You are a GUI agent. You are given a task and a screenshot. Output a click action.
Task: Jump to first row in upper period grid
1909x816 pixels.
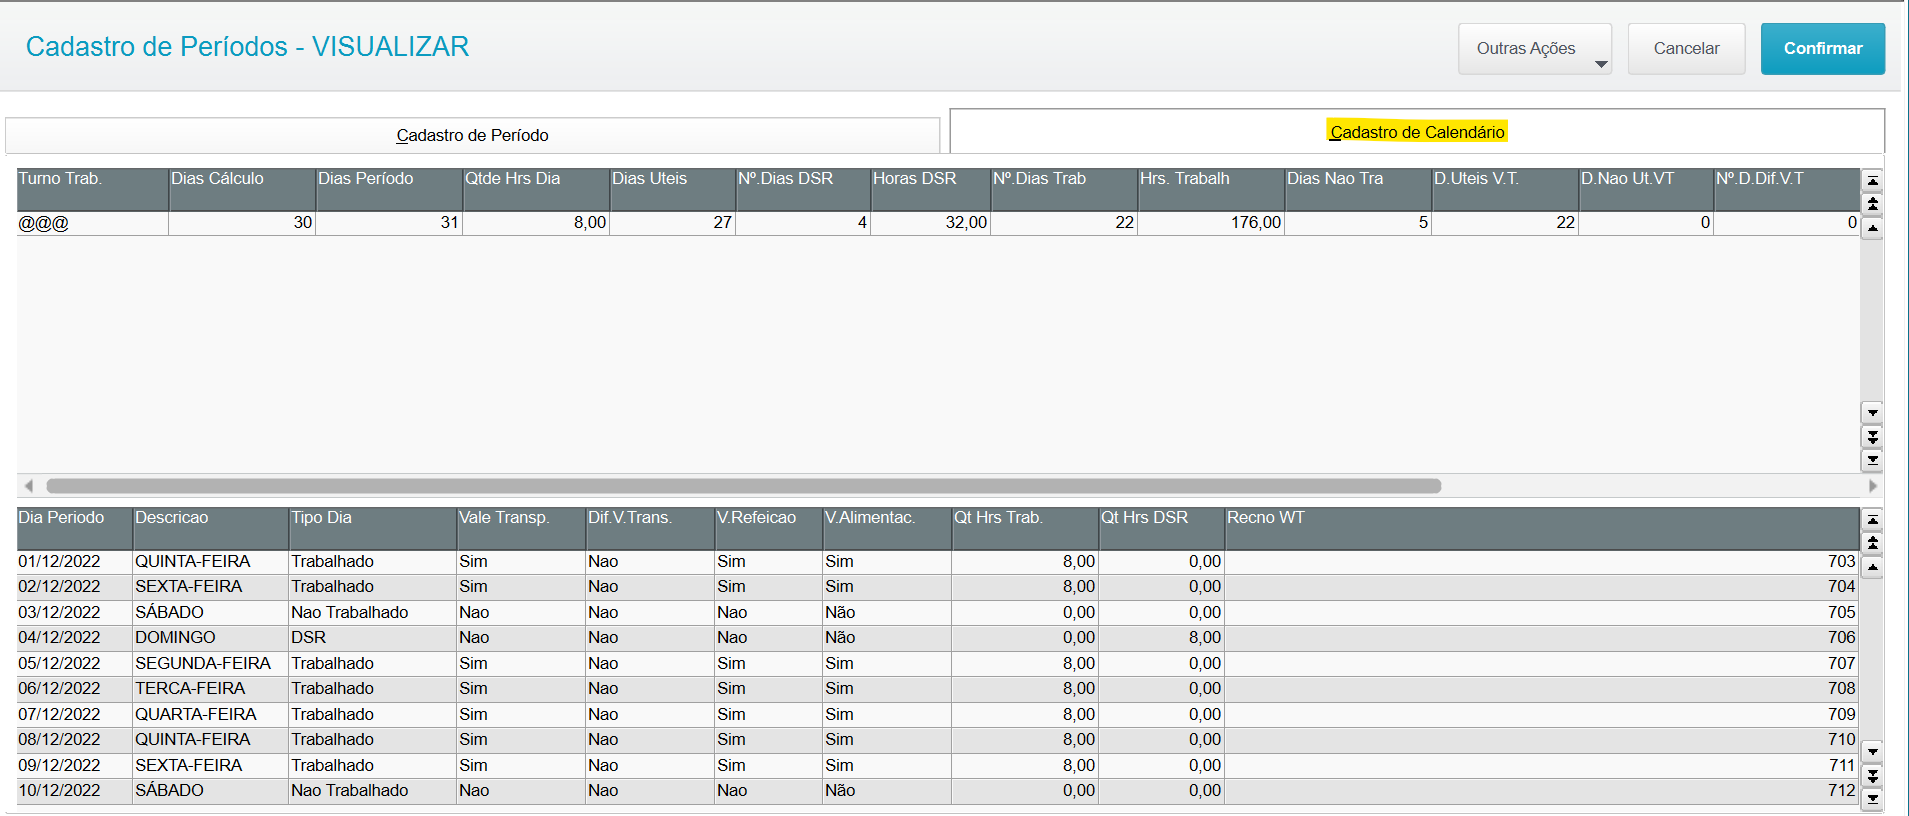1872,181
